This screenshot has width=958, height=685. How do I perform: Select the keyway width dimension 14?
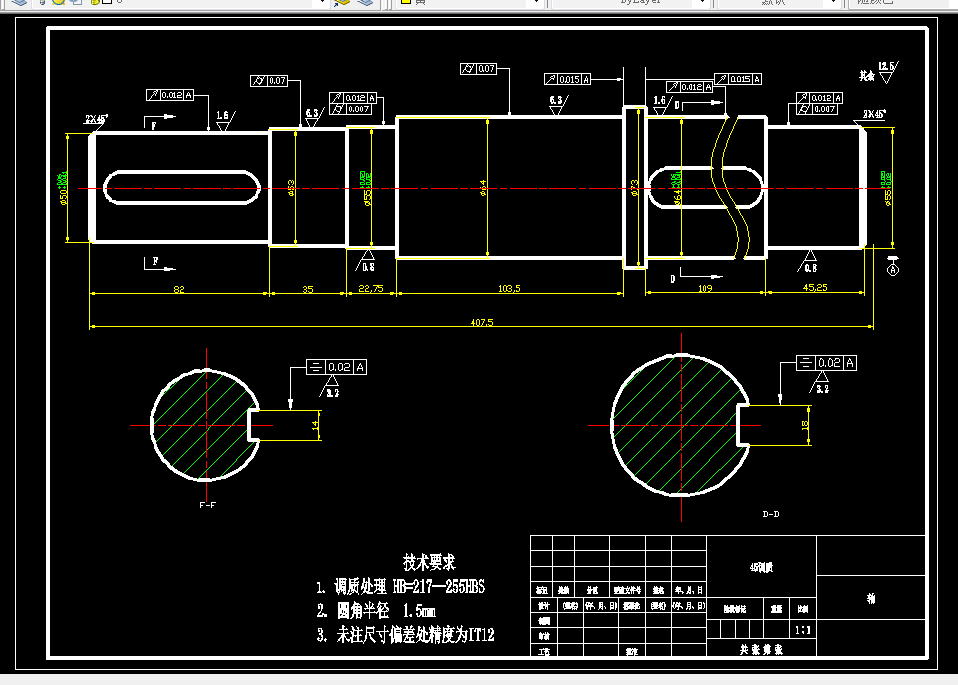click(x=315, y=425)
